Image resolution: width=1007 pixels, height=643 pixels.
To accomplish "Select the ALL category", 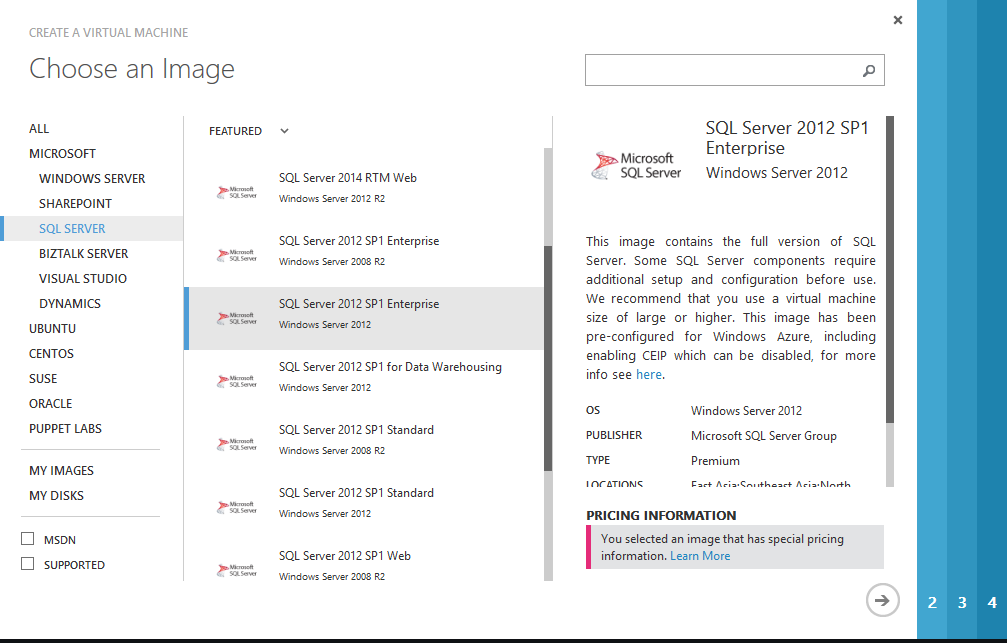I will coord(39,128).
